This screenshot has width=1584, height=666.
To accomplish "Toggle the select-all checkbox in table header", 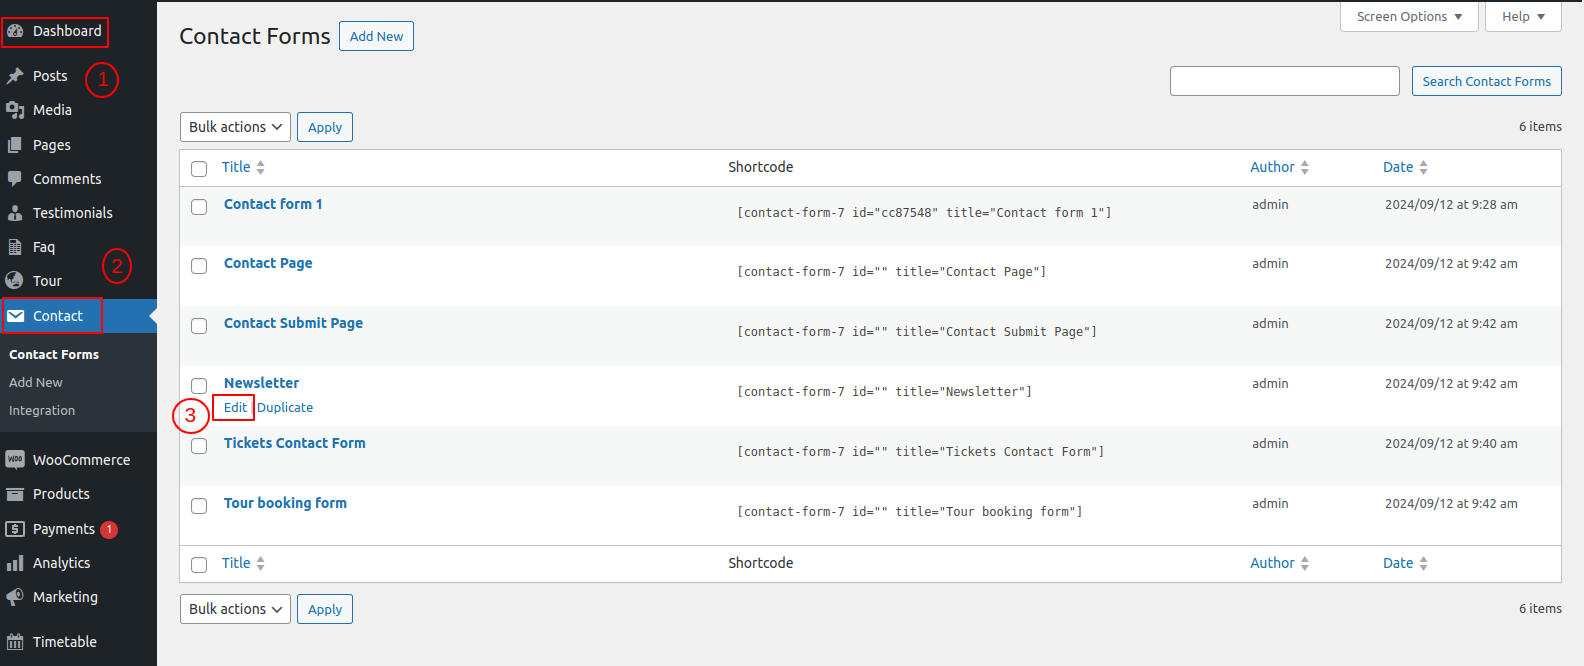I will (199, 169).
